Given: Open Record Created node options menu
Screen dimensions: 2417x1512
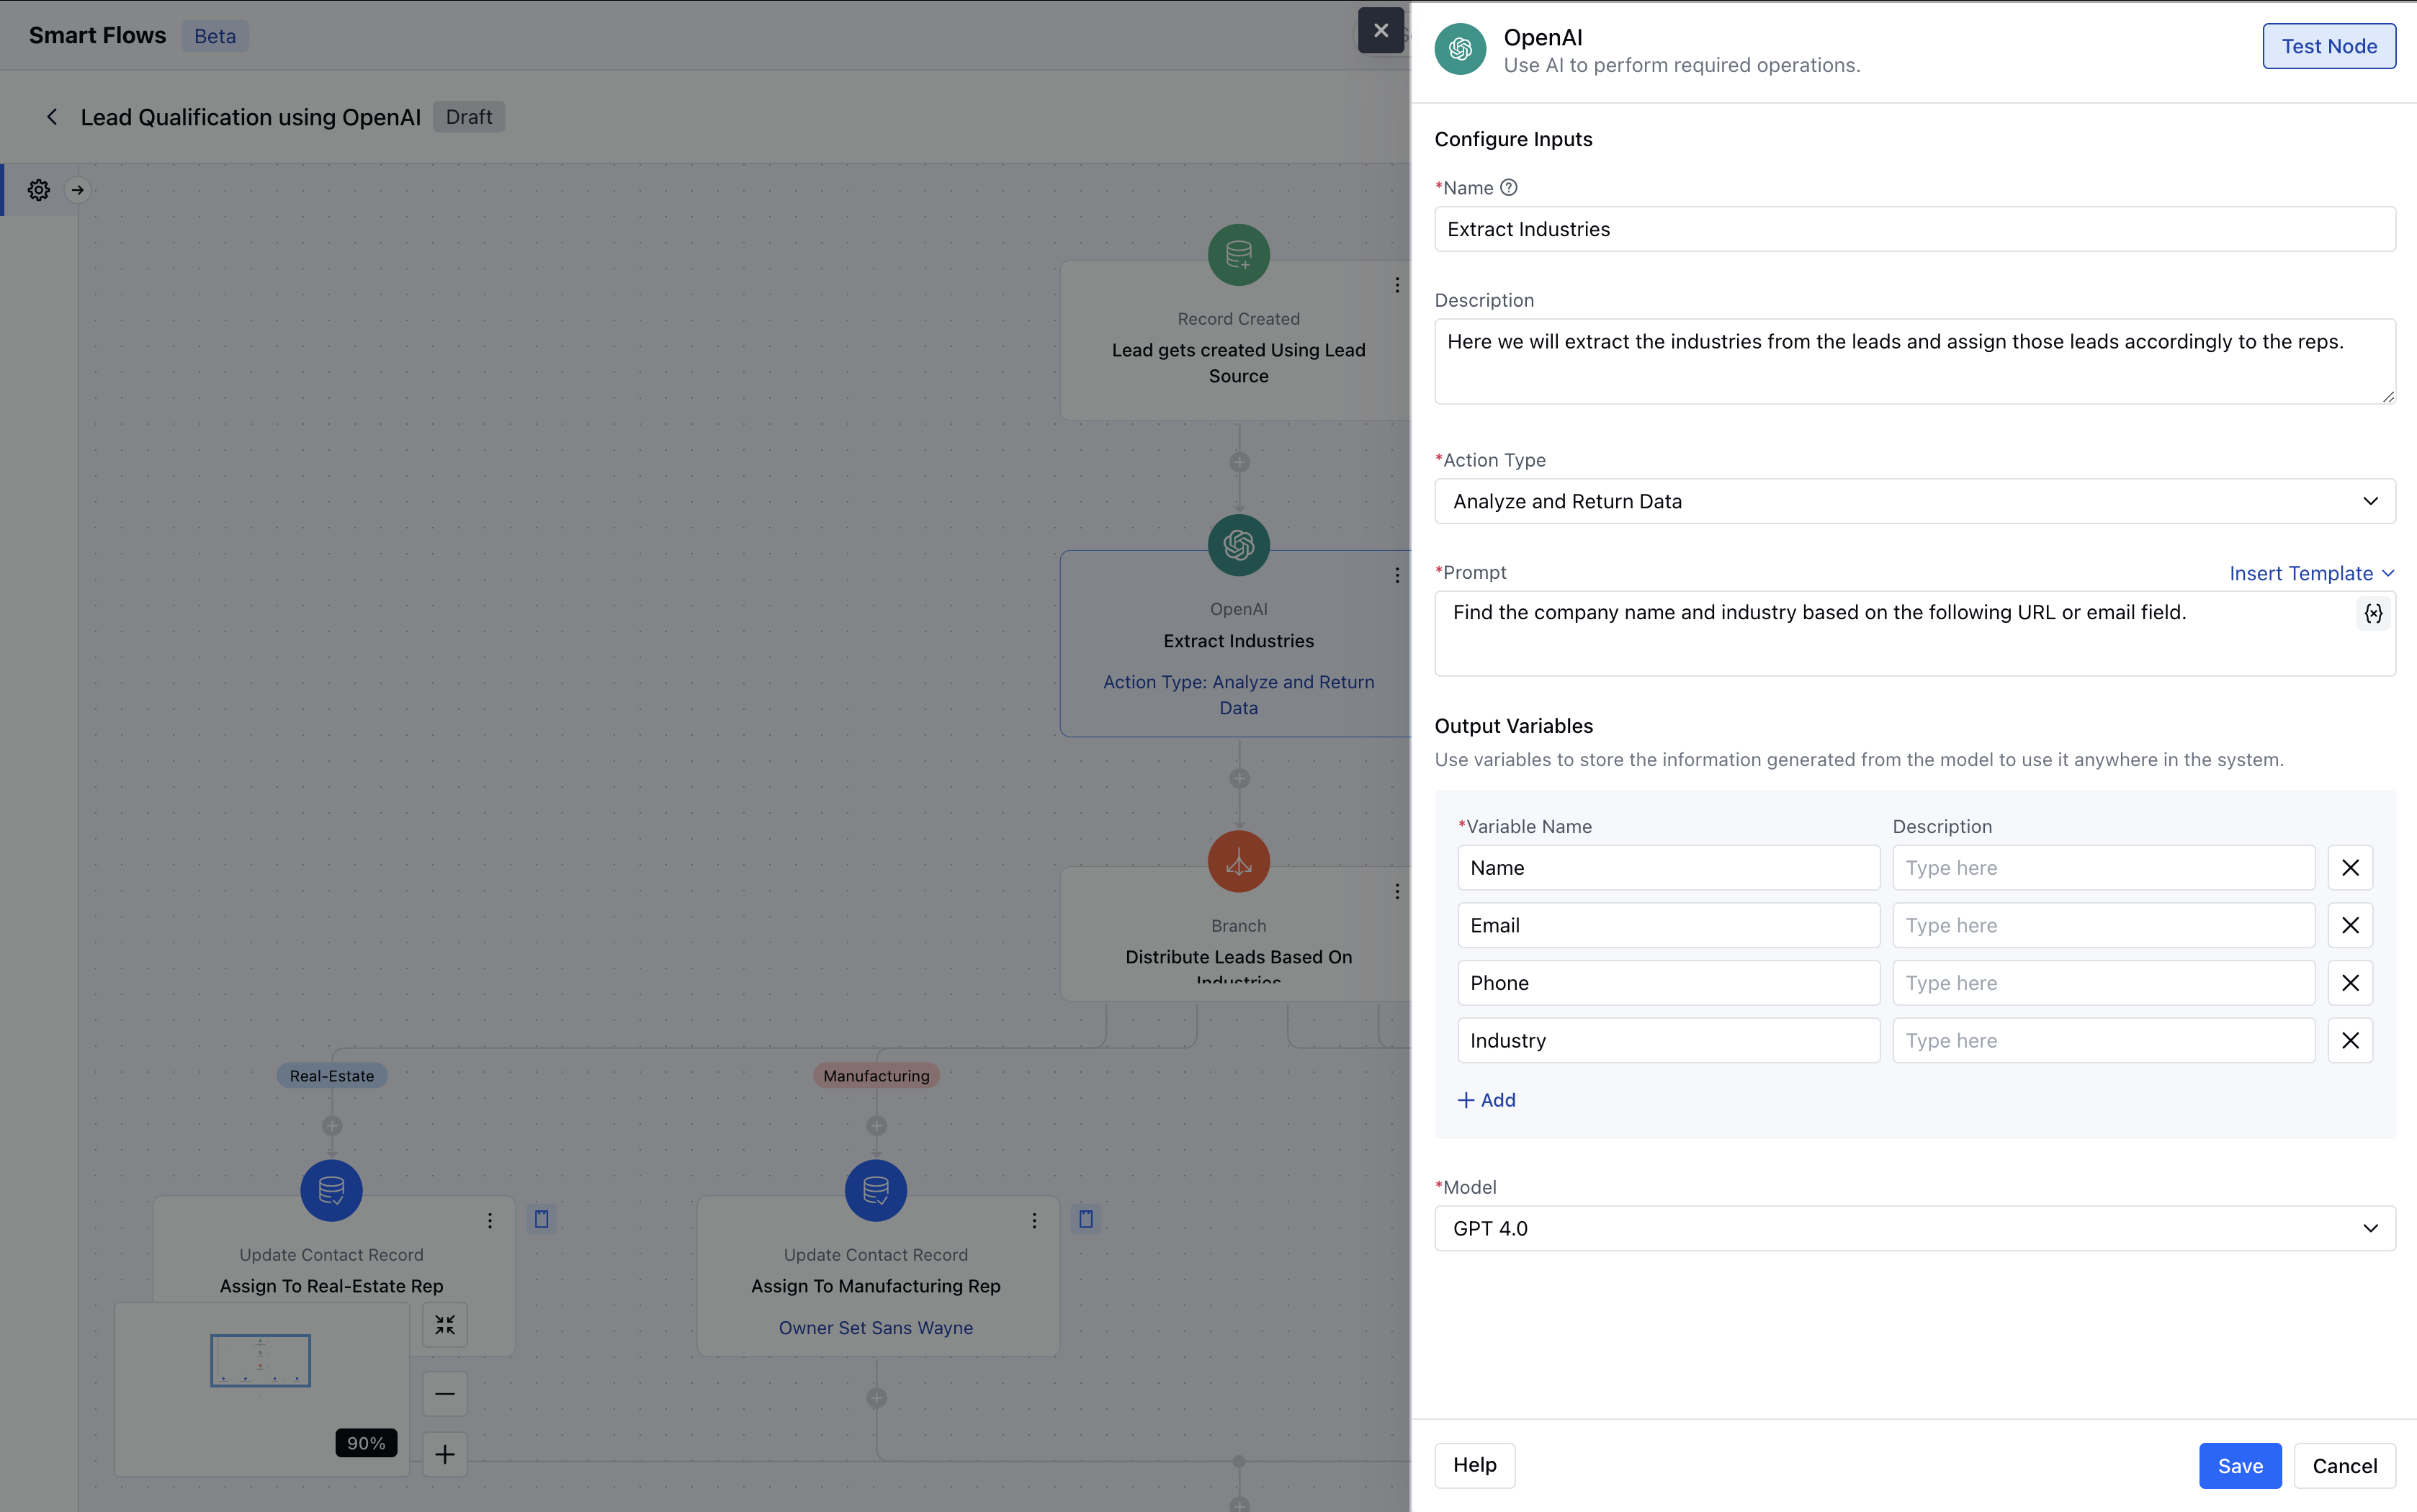Looking at the screenshot, I should [x=1397, y=285].
